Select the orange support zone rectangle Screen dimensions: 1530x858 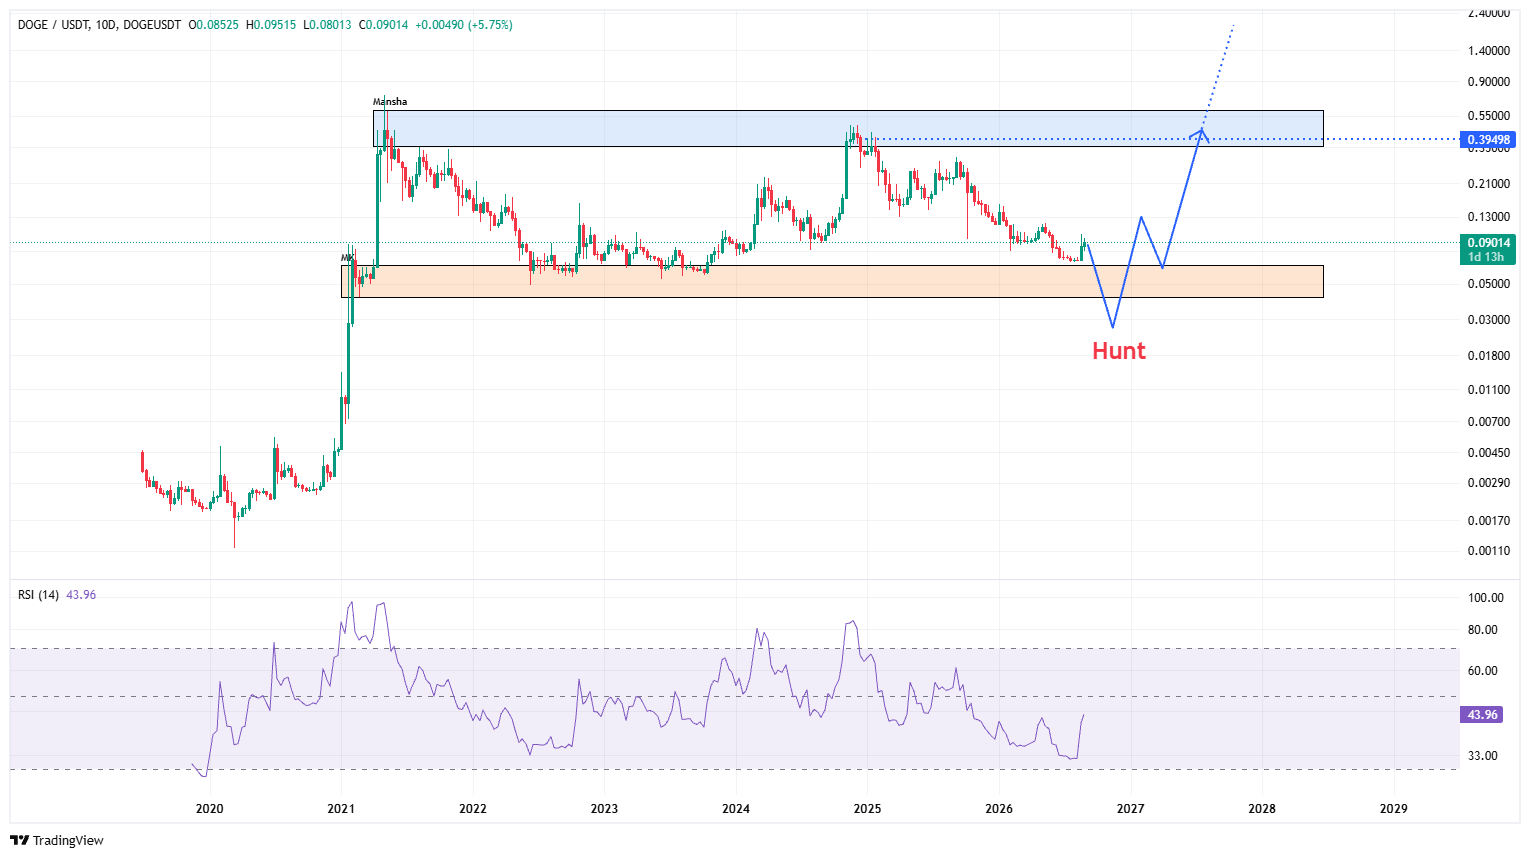click(x=832, y=281)
